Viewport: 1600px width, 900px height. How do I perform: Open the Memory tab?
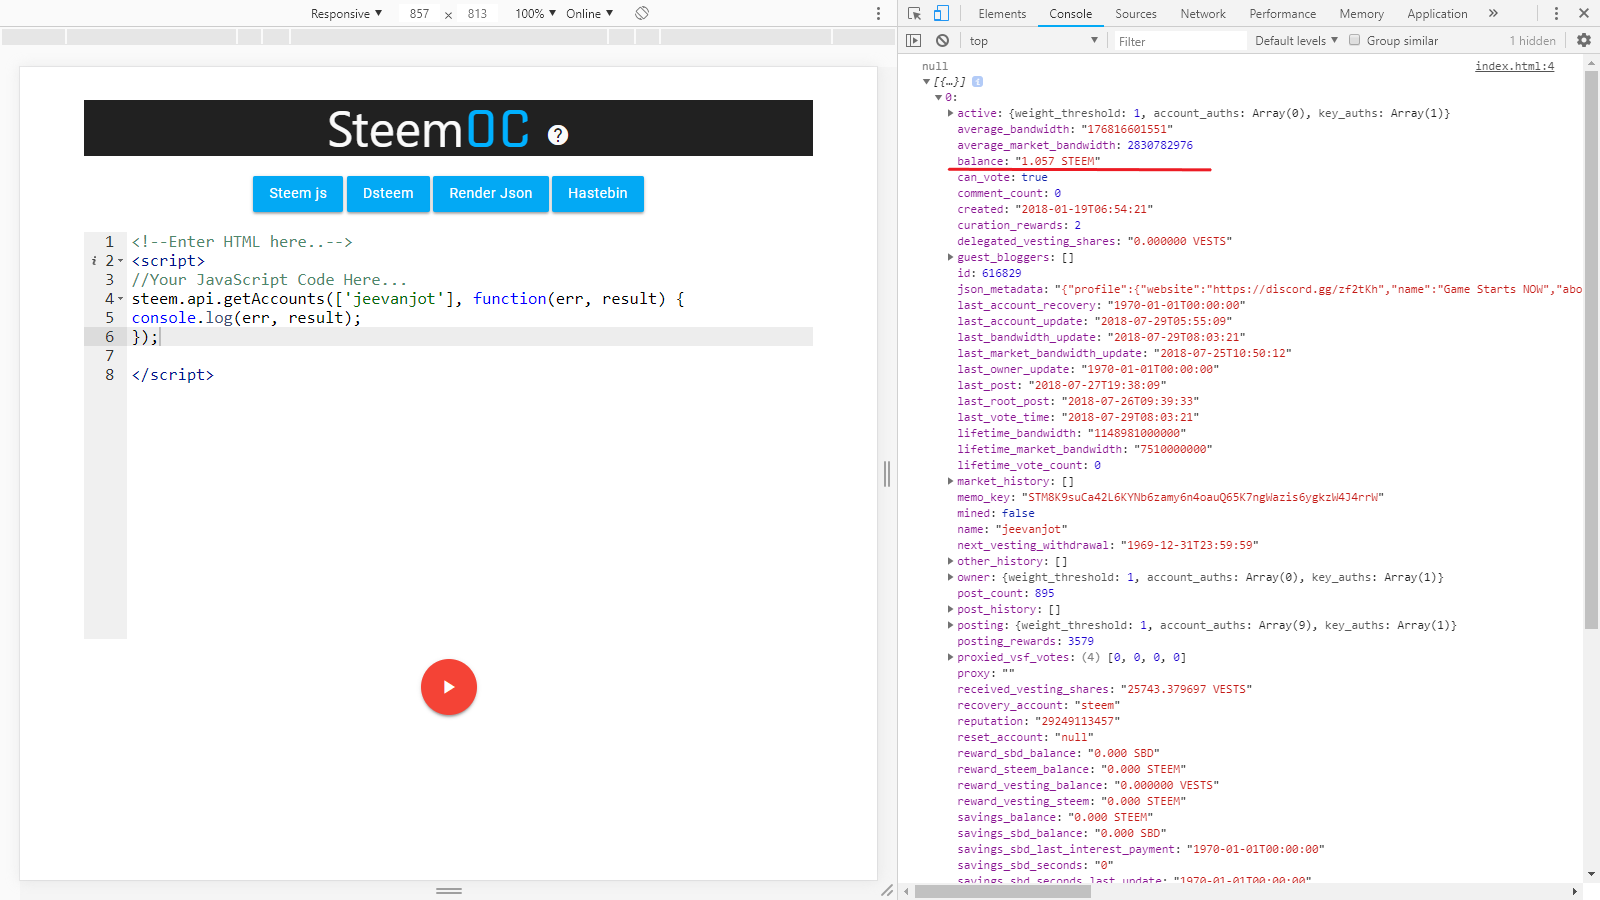(1362, 14)
